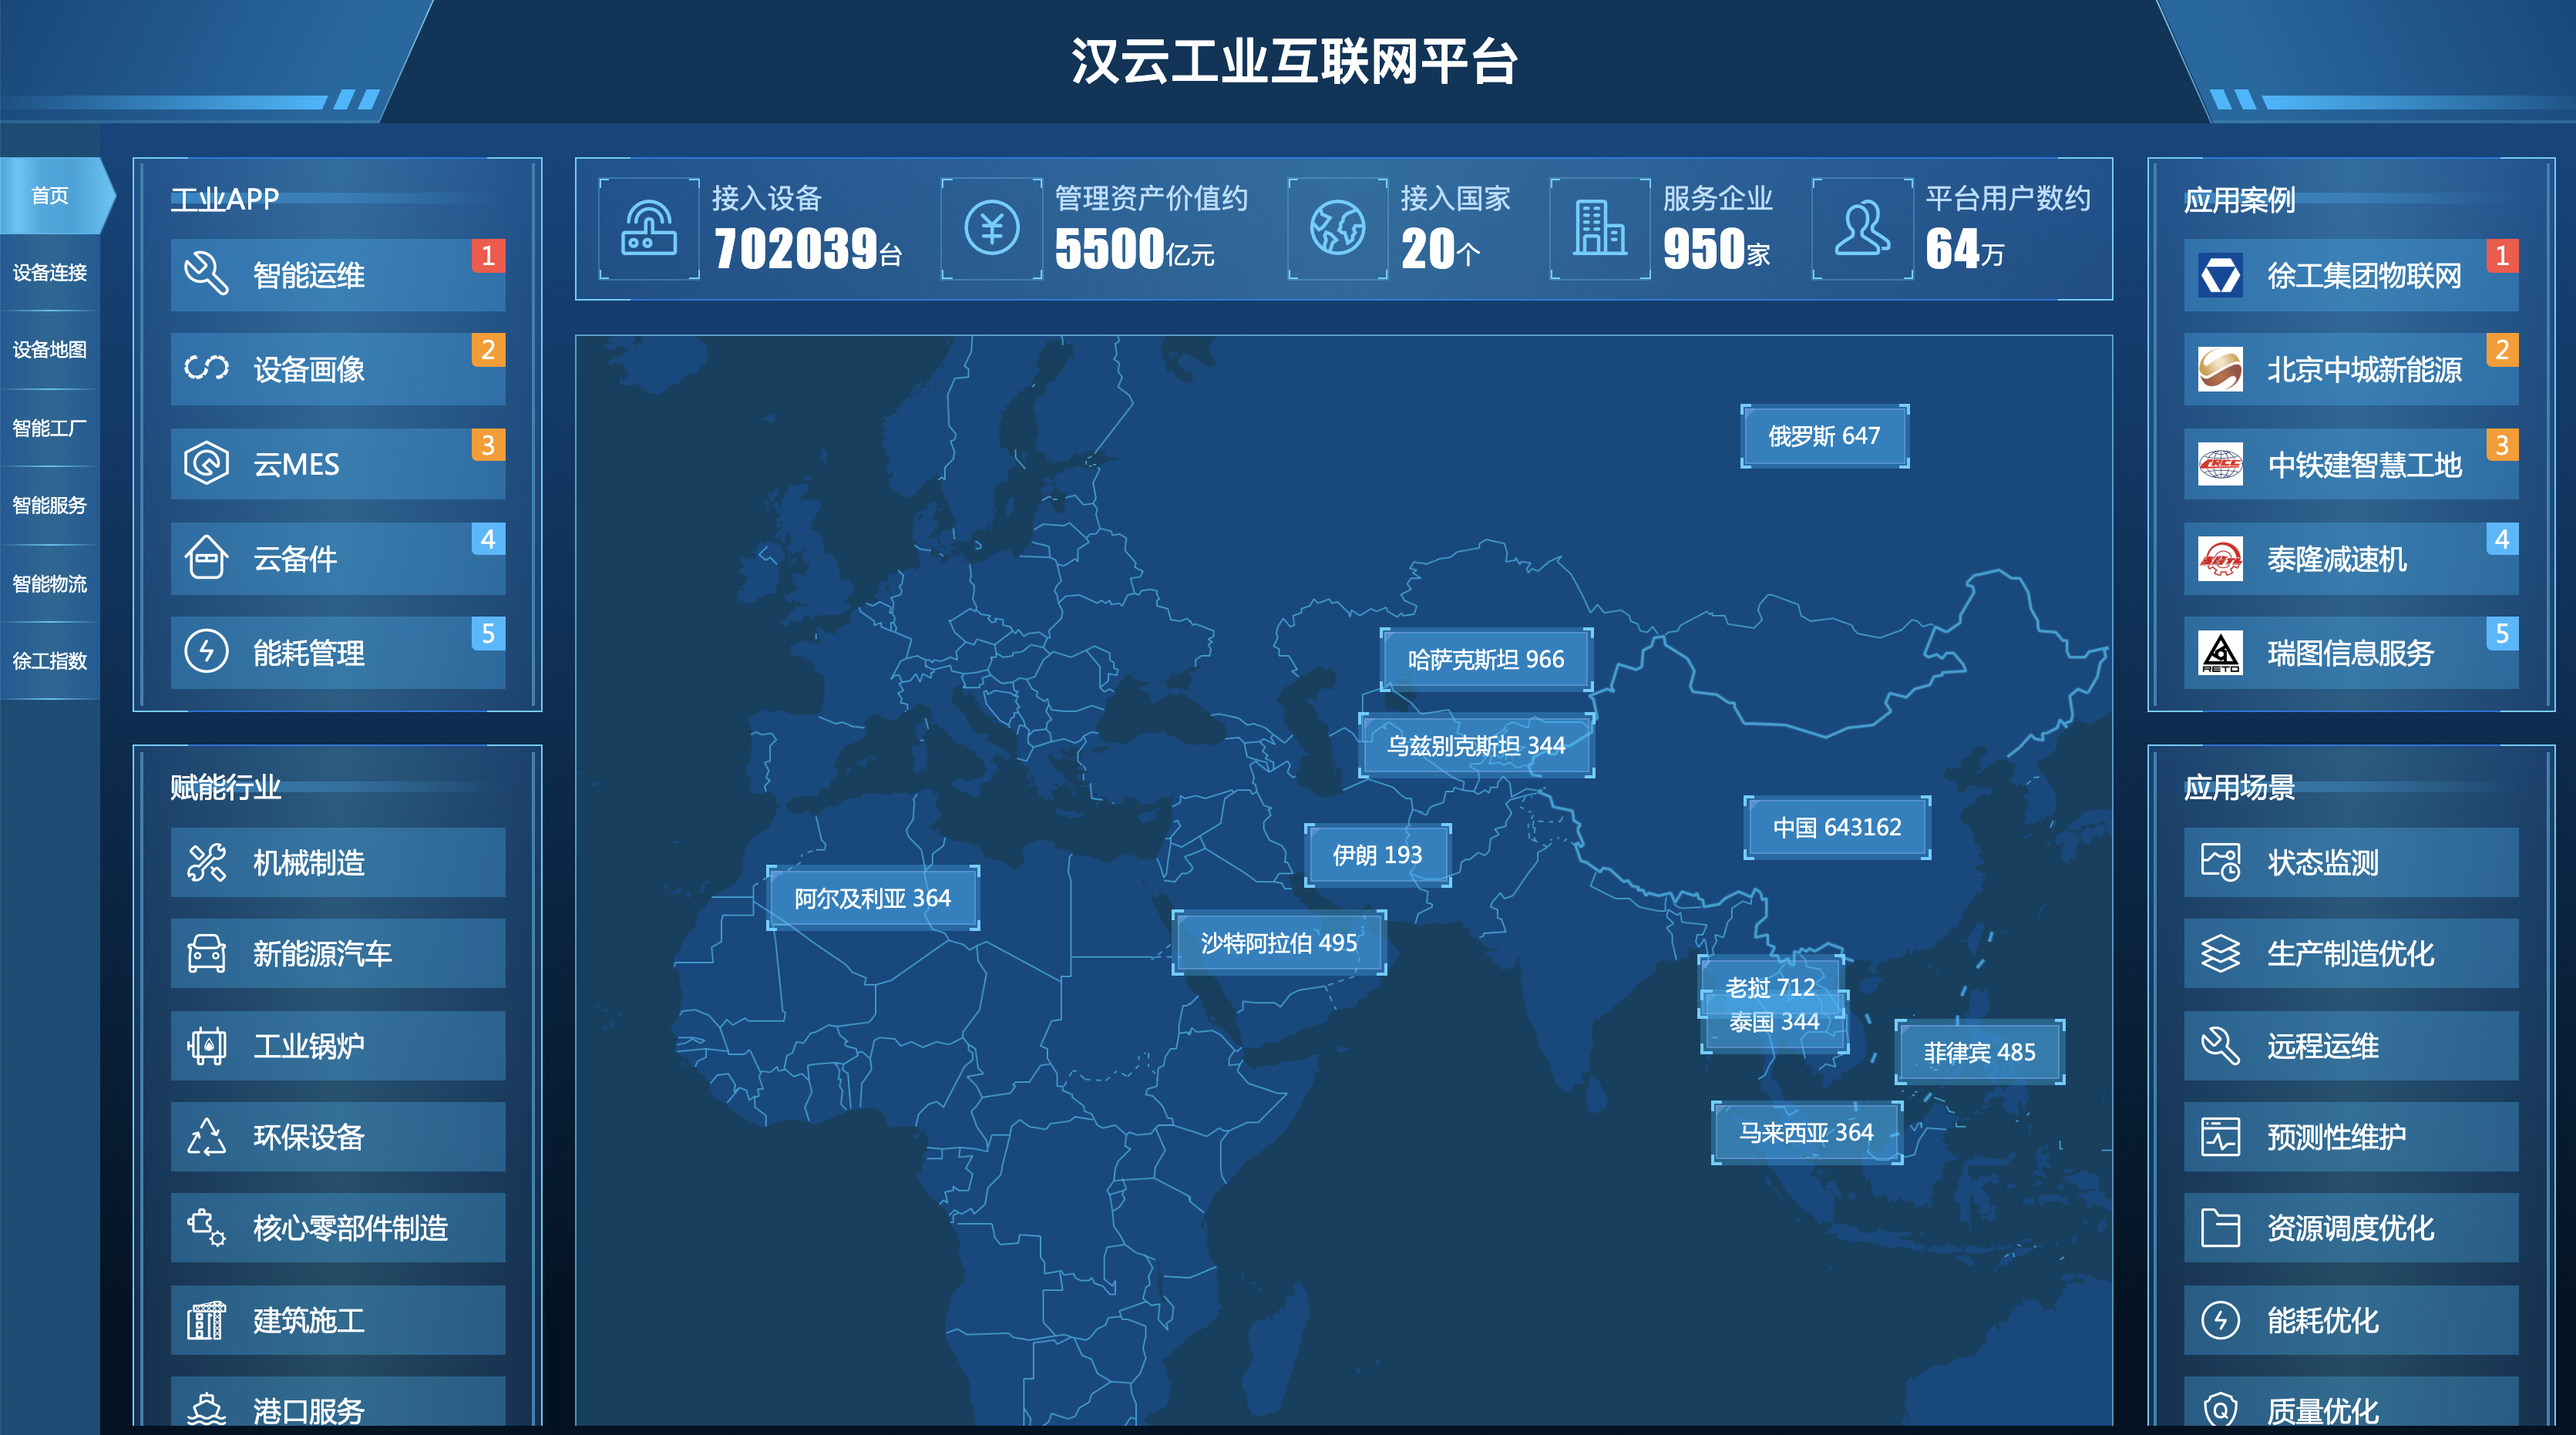Click the office building icon for 服务企业
The image size is (2576, 1435).
click(x=1600, y=228)
